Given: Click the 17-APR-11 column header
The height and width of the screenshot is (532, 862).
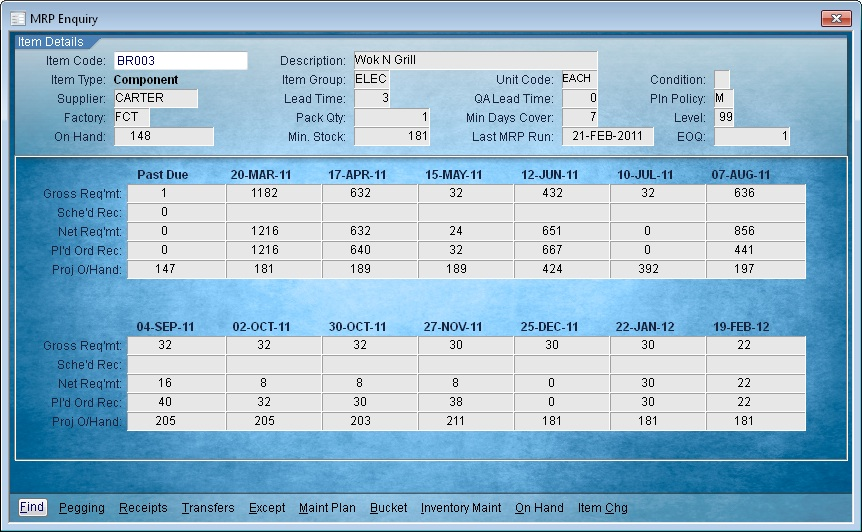Looking at the screenshot, I should [357, 175].
